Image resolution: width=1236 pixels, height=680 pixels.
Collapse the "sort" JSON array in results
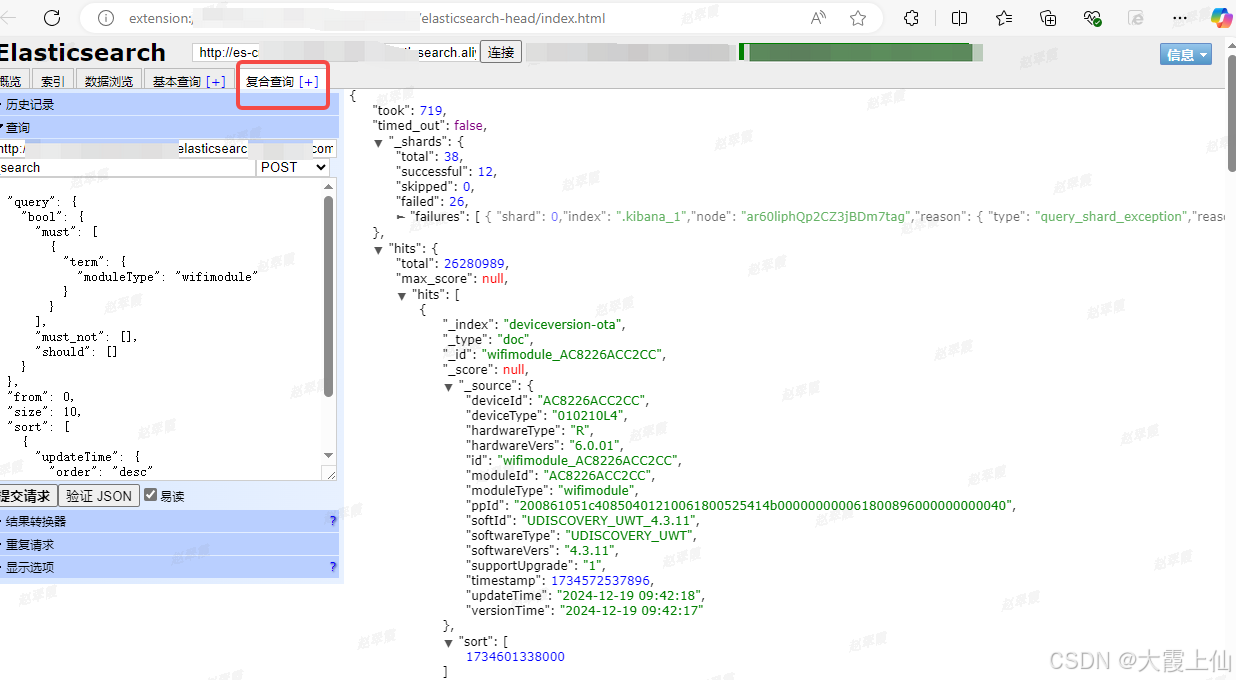[449, 642]
